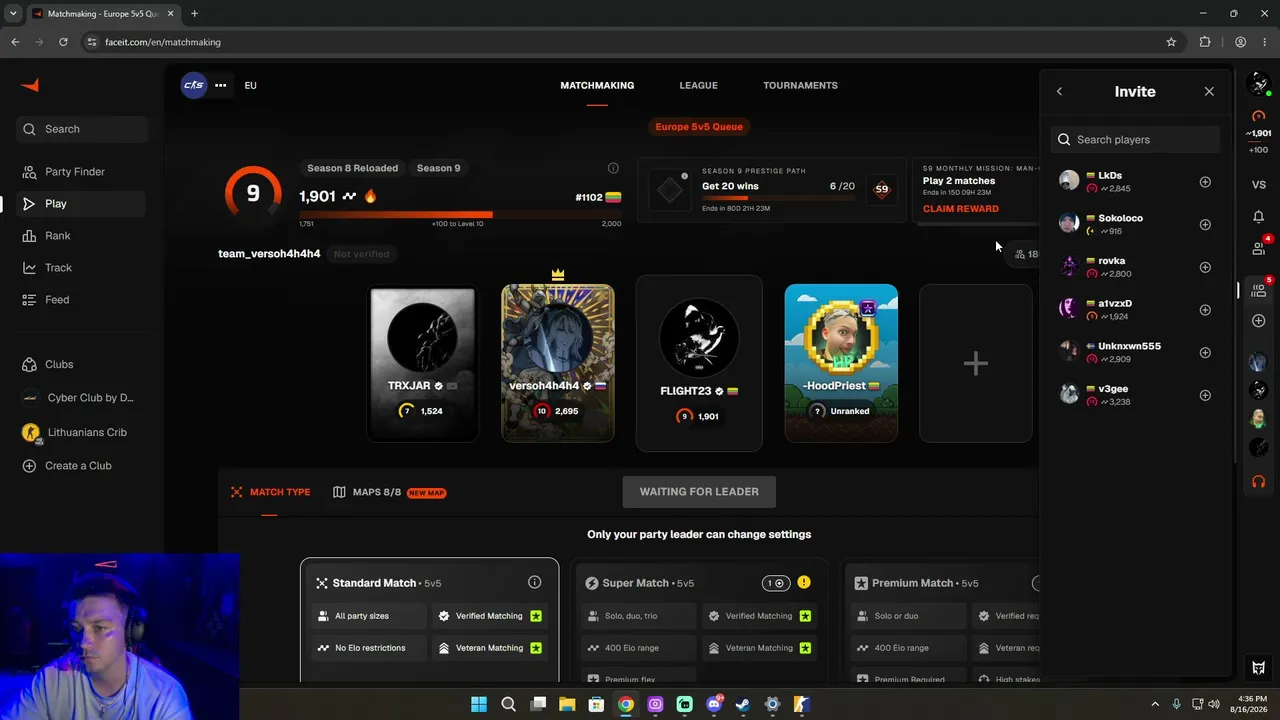1280x720 pixels.
Task: Open TRXJAR's player card
Action: click(x=423, y=364)
